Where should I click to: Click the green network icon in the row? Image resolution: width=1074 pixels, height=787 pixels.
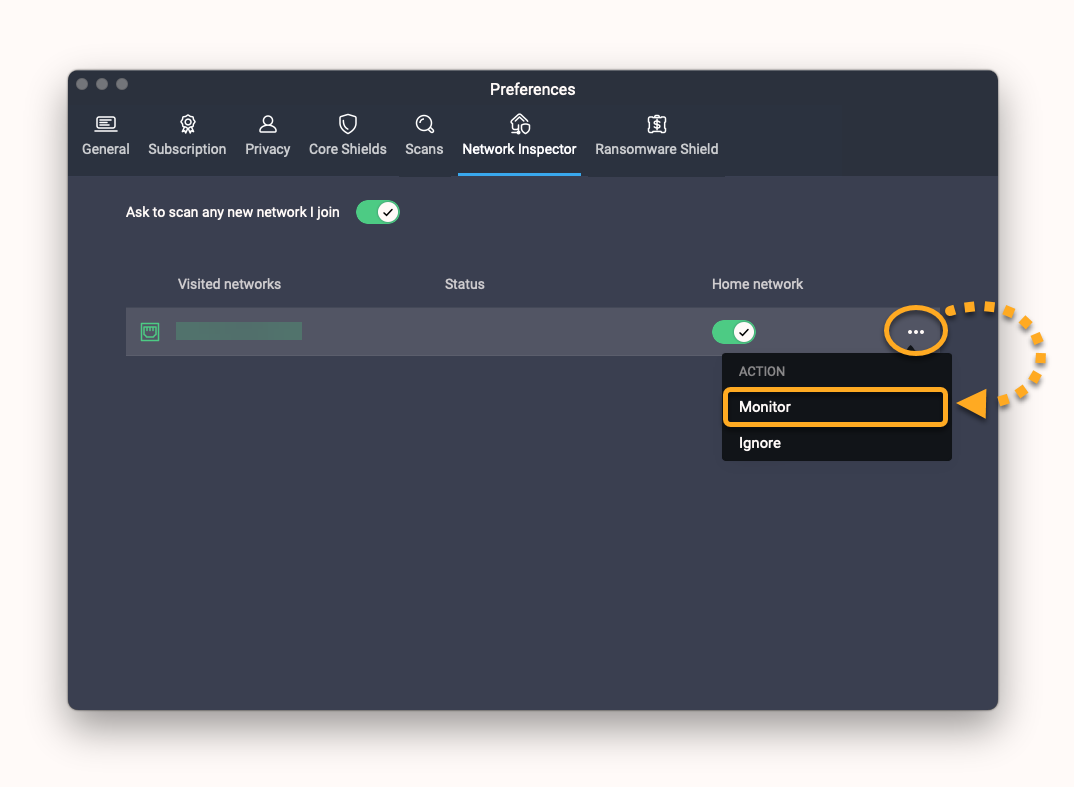[150, 332]
